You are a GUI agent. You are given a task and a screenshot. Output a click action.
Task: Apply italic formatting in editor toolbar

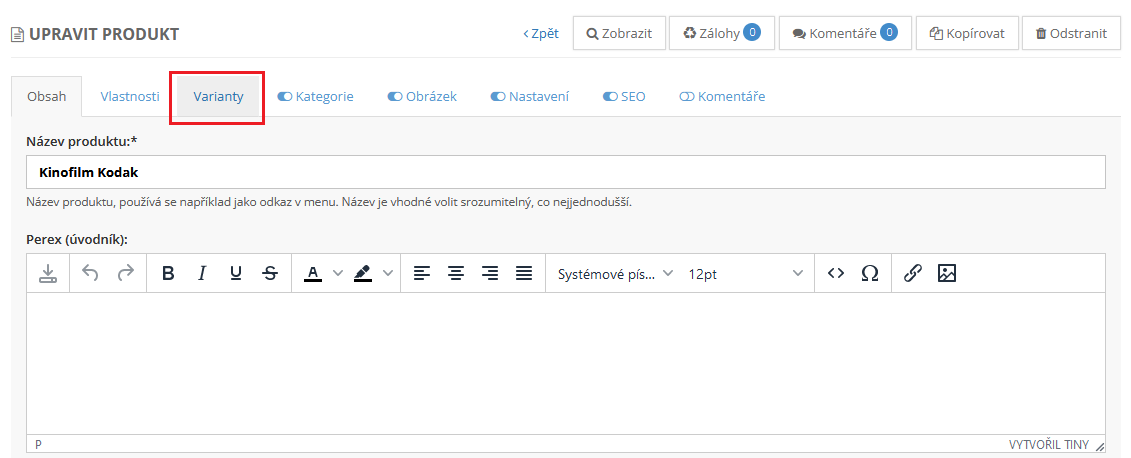click(x=202, y=273)
